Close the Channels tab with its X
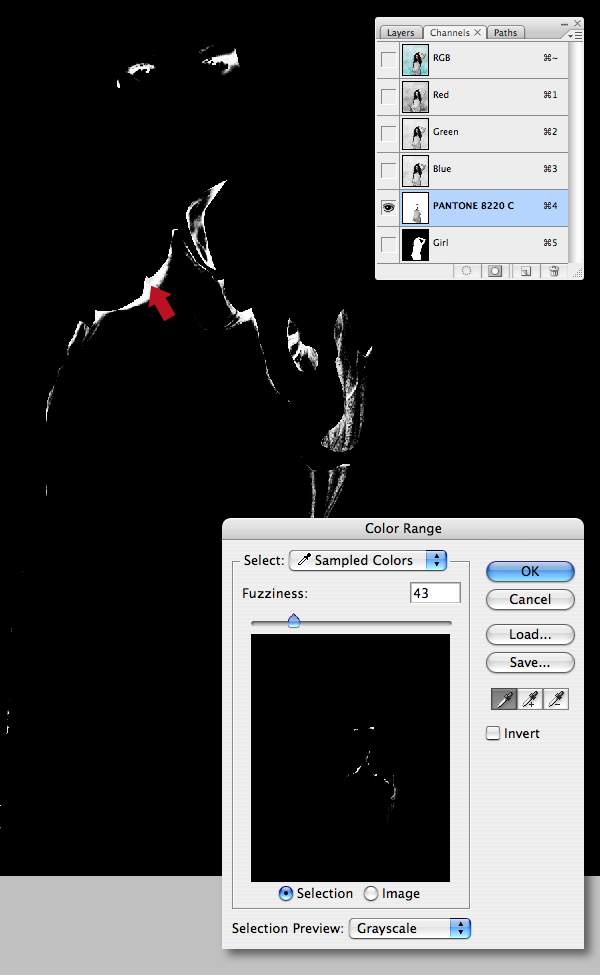 click(478, 32)
